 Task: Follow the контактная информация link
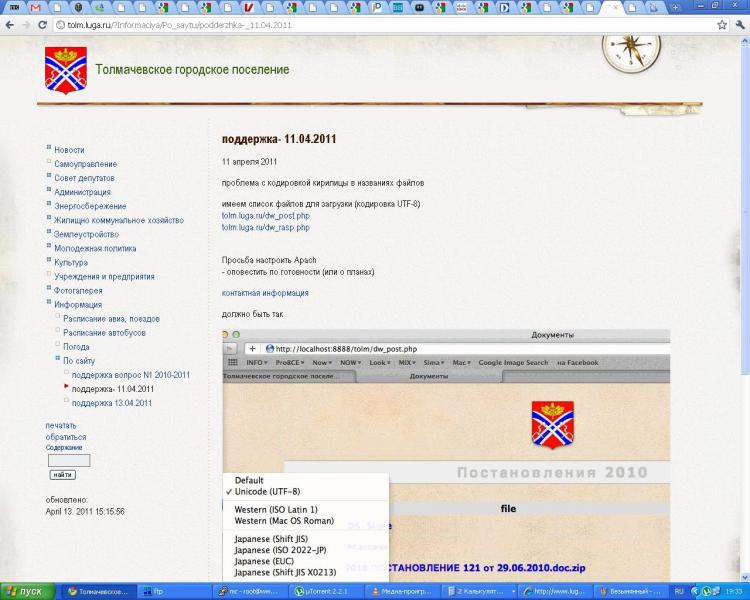point(265,293)
